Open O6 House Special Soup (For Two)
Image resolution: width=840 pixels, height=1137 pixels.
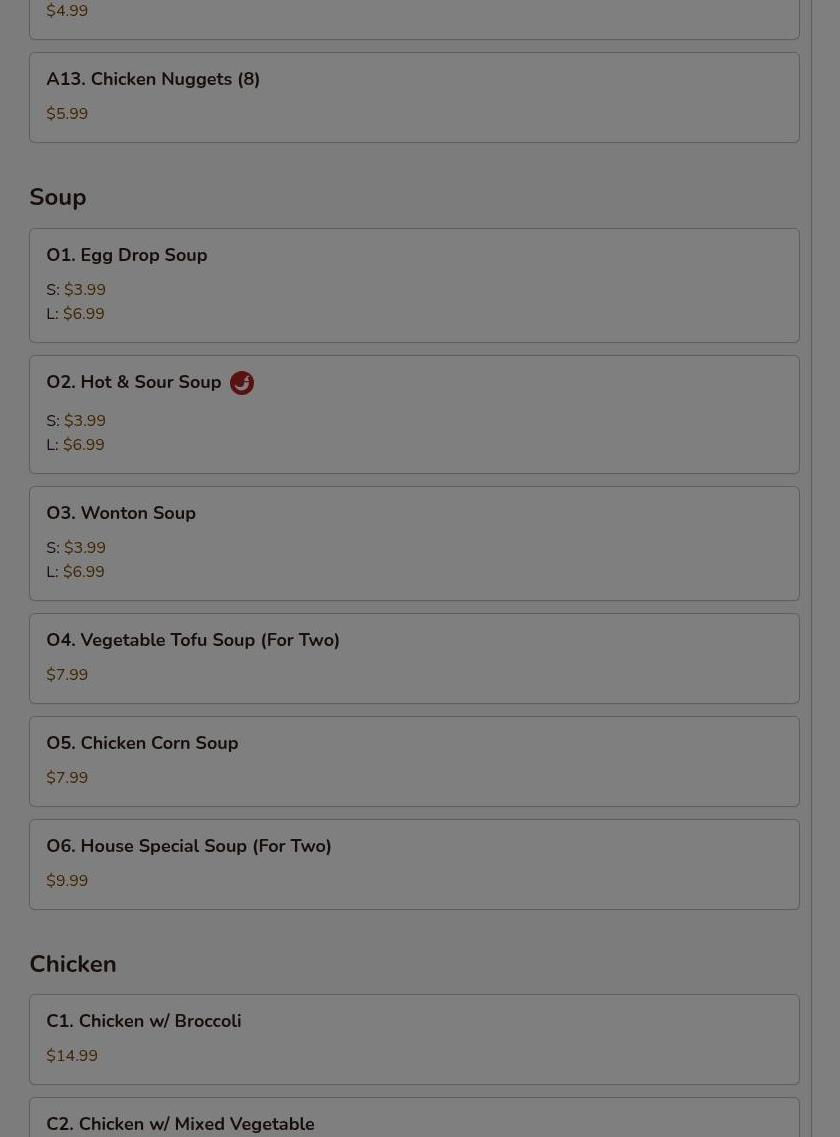[189, 847]
